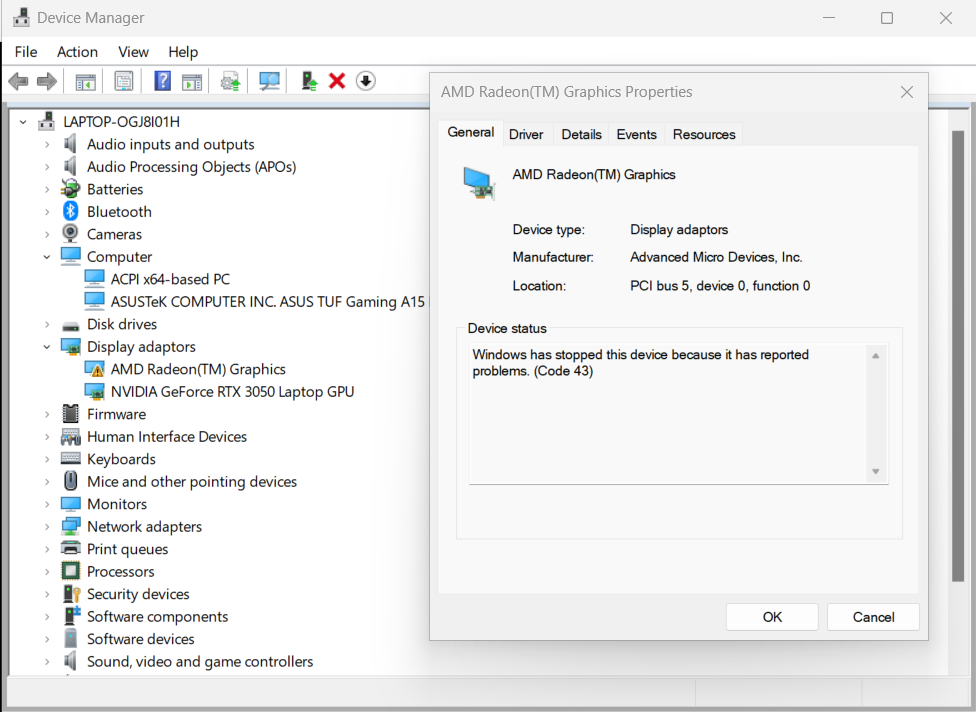The image size is (976, 712).
Task: Collapse the Computer category
Action: (47, 256)
